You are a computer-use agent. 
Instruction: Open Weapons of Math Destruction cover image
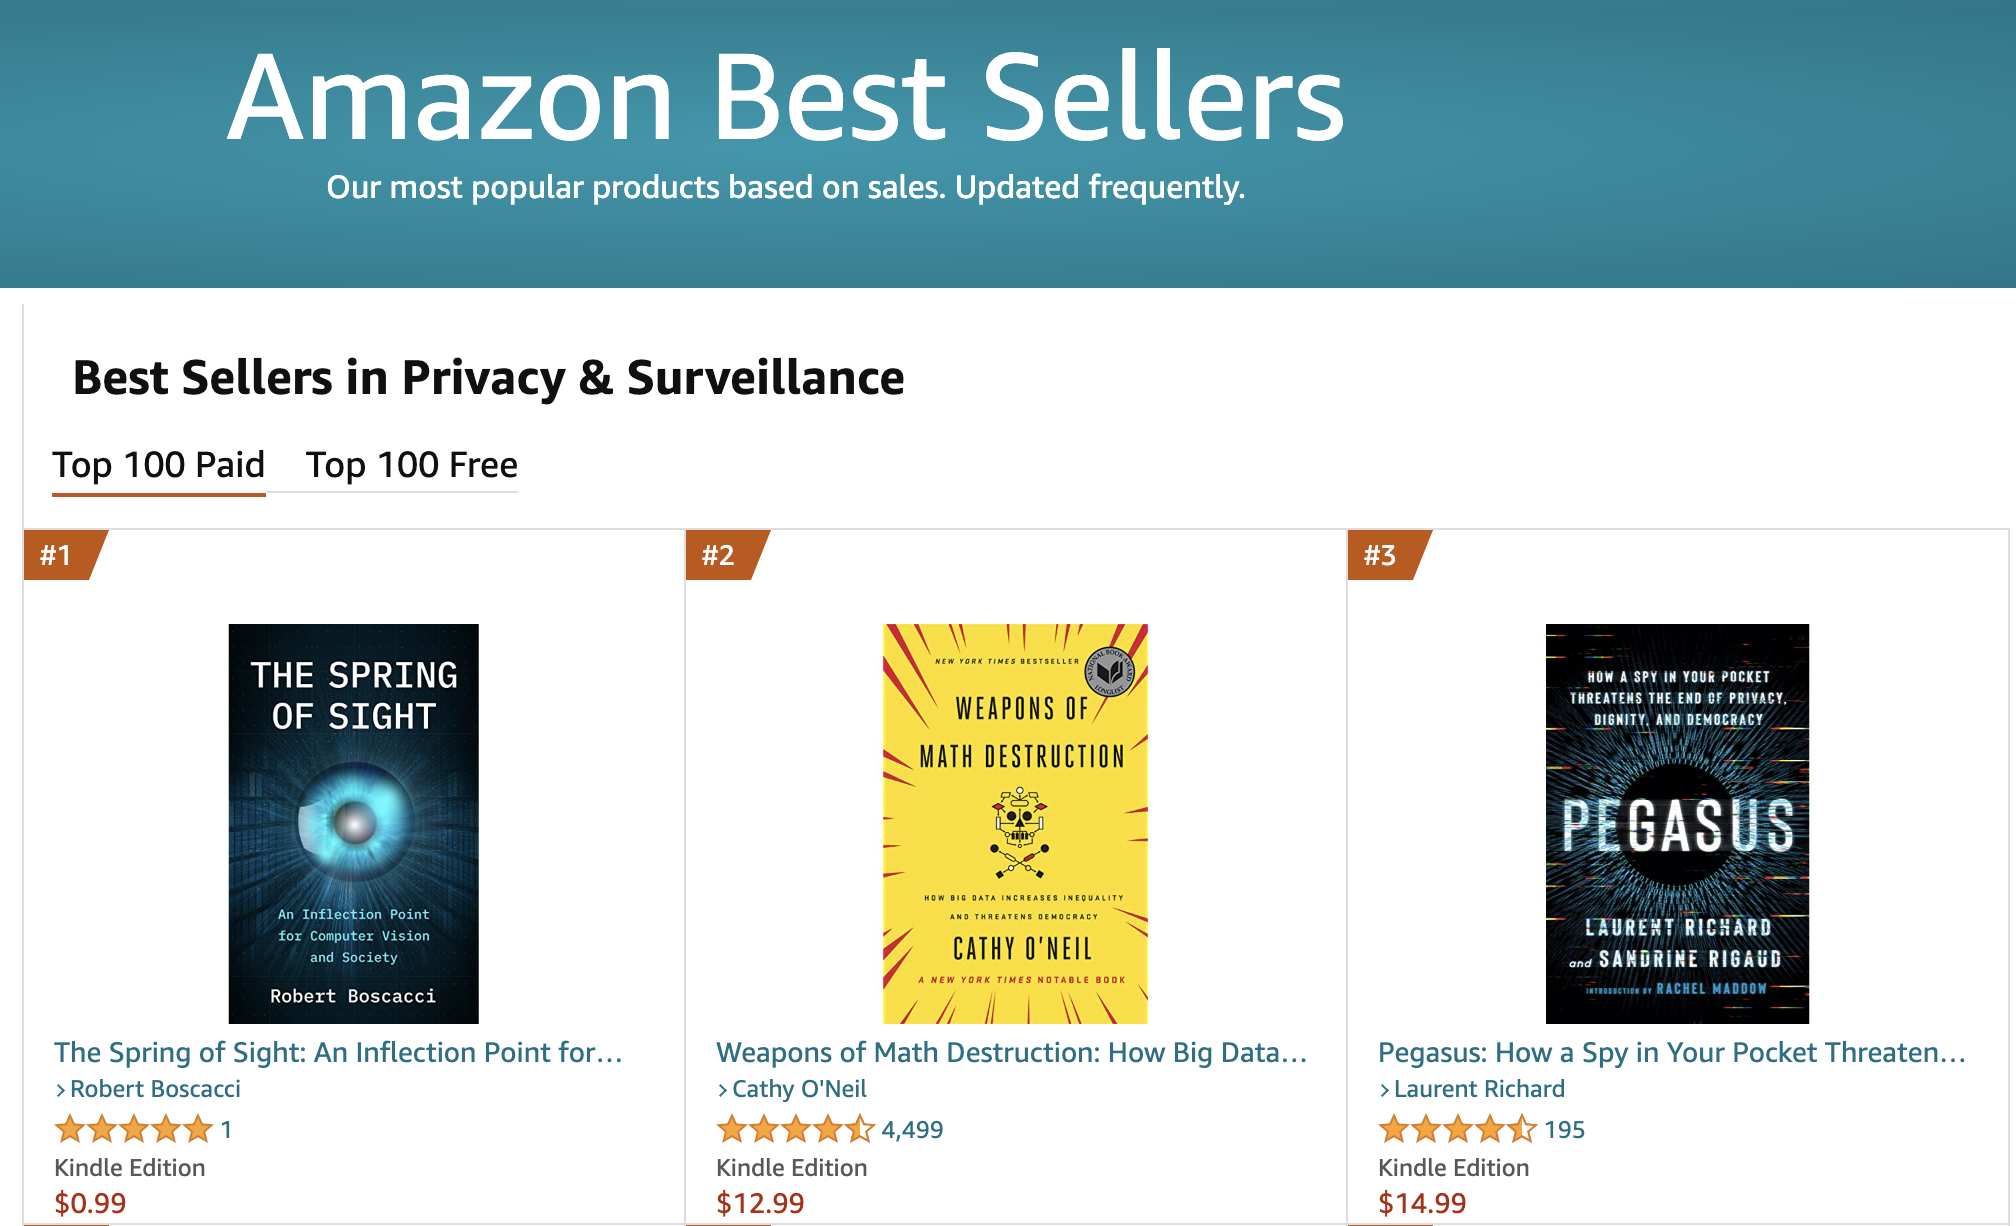(1015, 823)
